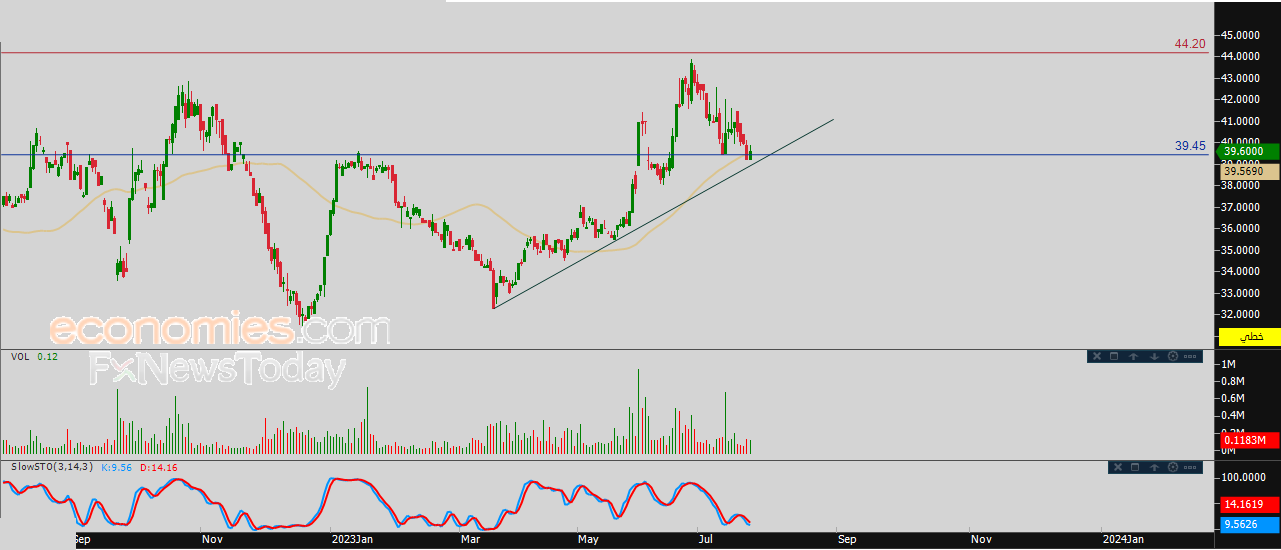
Task: Click the blue 9.5626 stochastic value tag
Action: 1248,523
